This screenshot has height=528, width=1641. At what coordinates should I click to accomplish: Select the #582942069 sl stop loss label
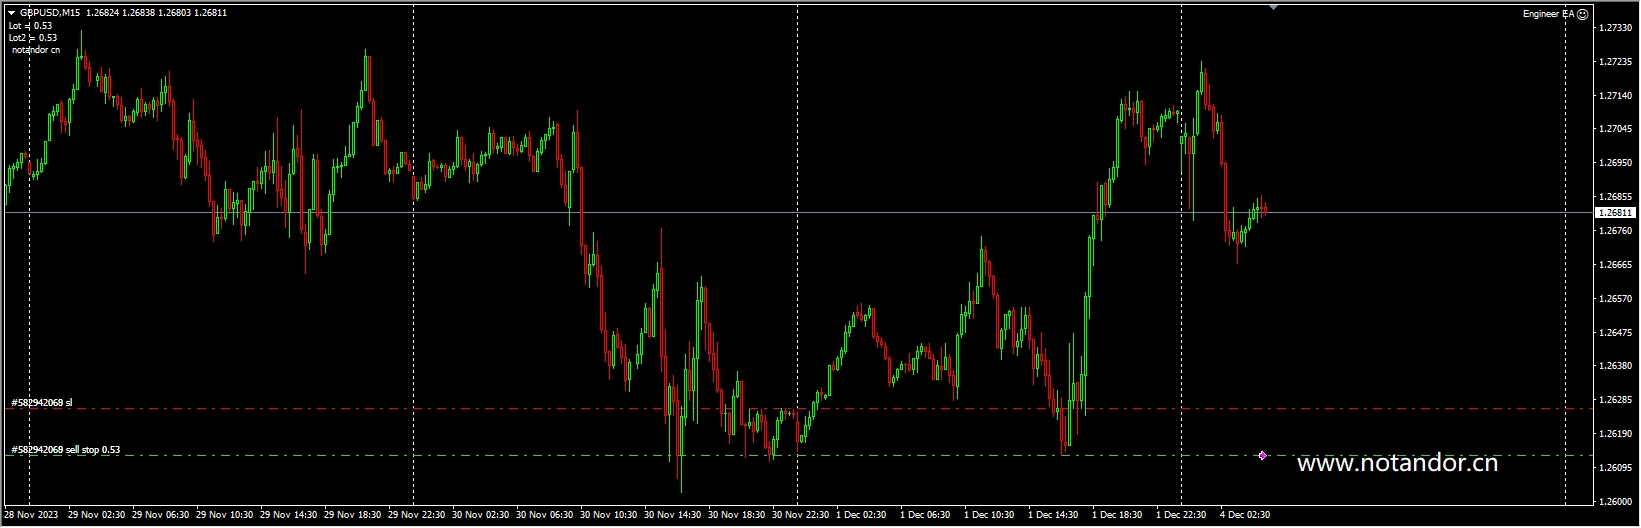point(42,403)
